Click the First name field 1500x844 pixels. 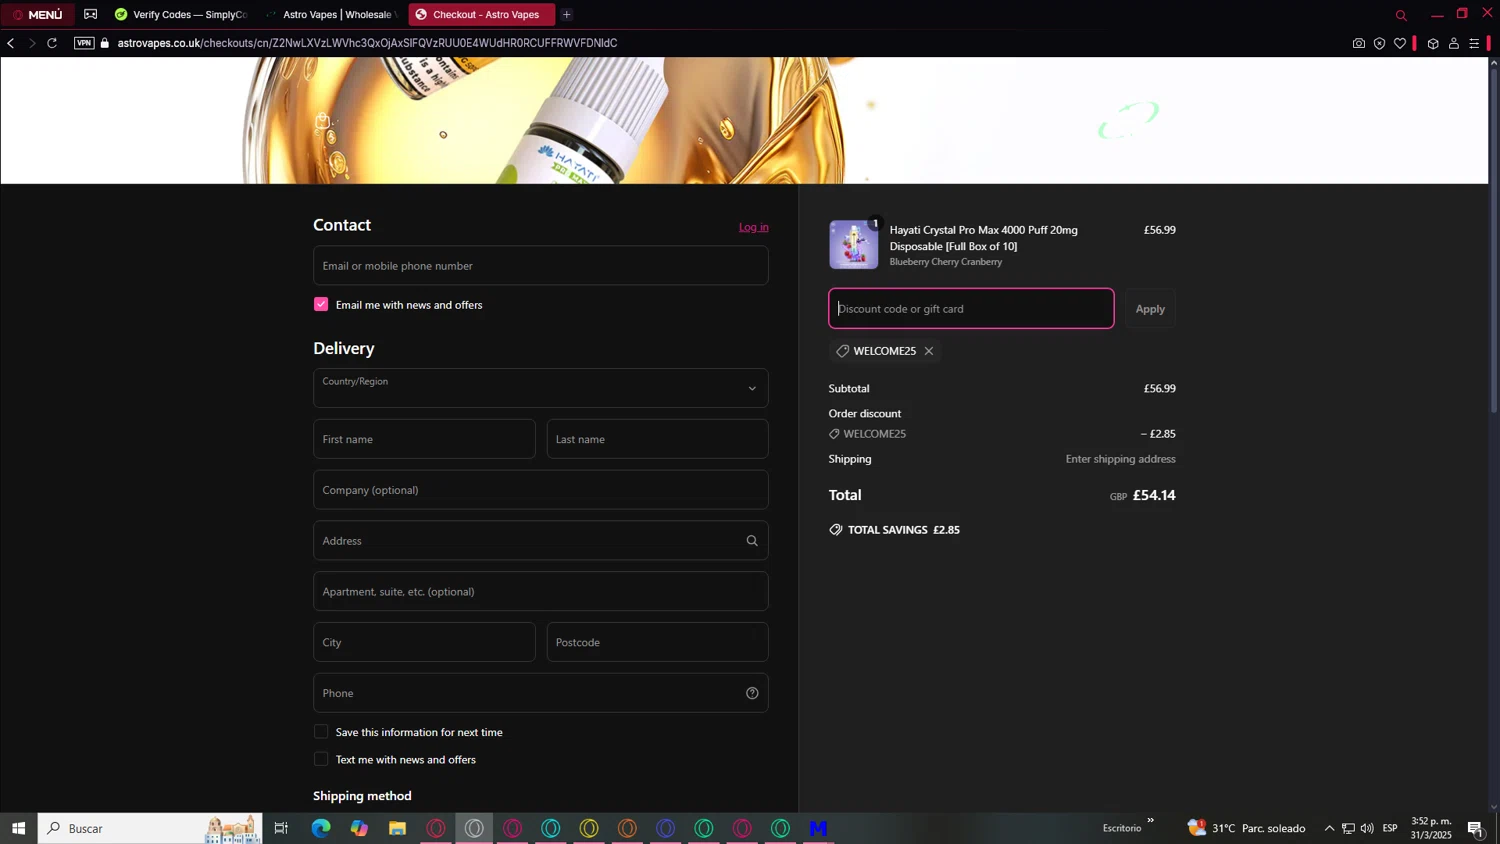tap(424, 439)
